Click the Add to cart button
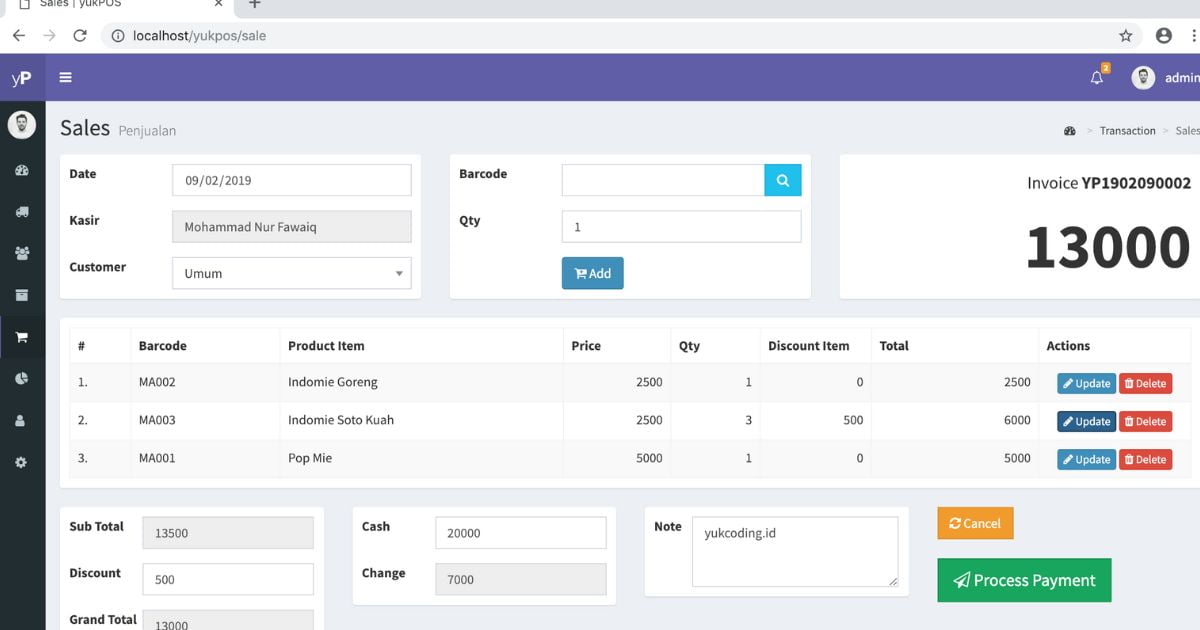The height and width of the screenshot is (630, 1200). coord(593,273)
